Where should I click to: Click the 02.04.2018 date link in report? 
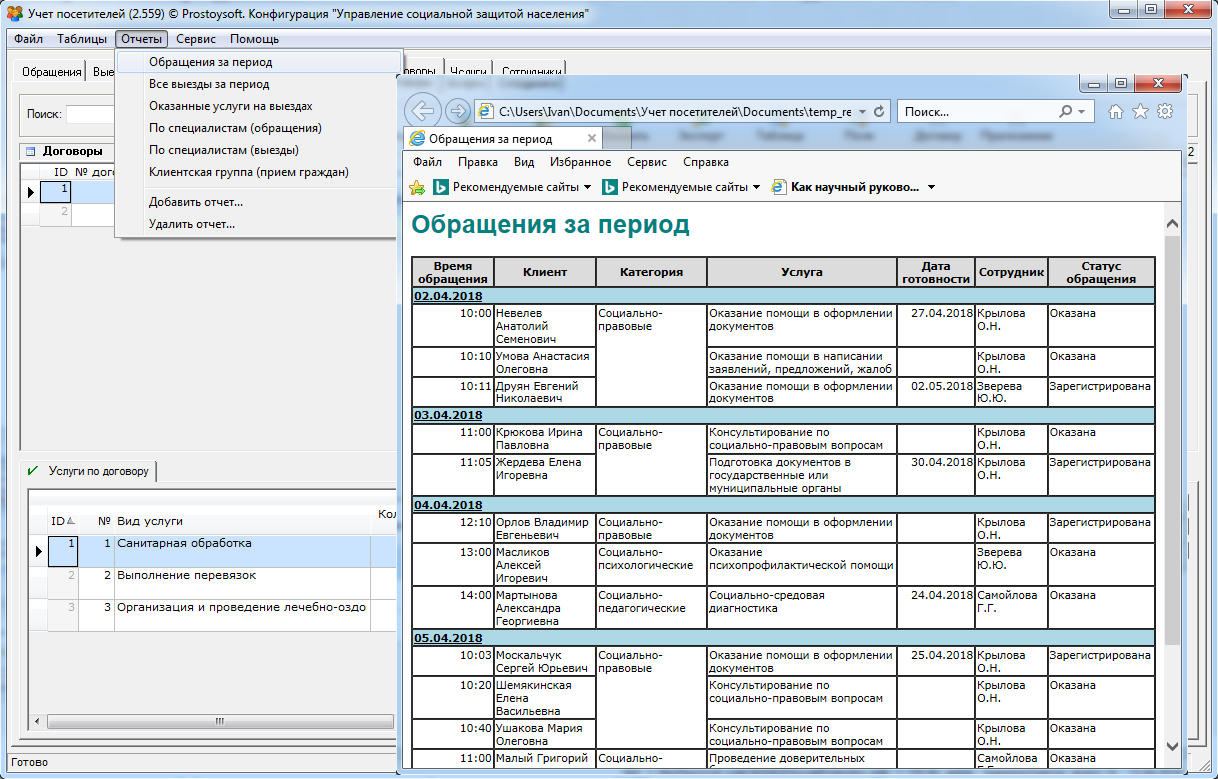(x=448, y=296)
